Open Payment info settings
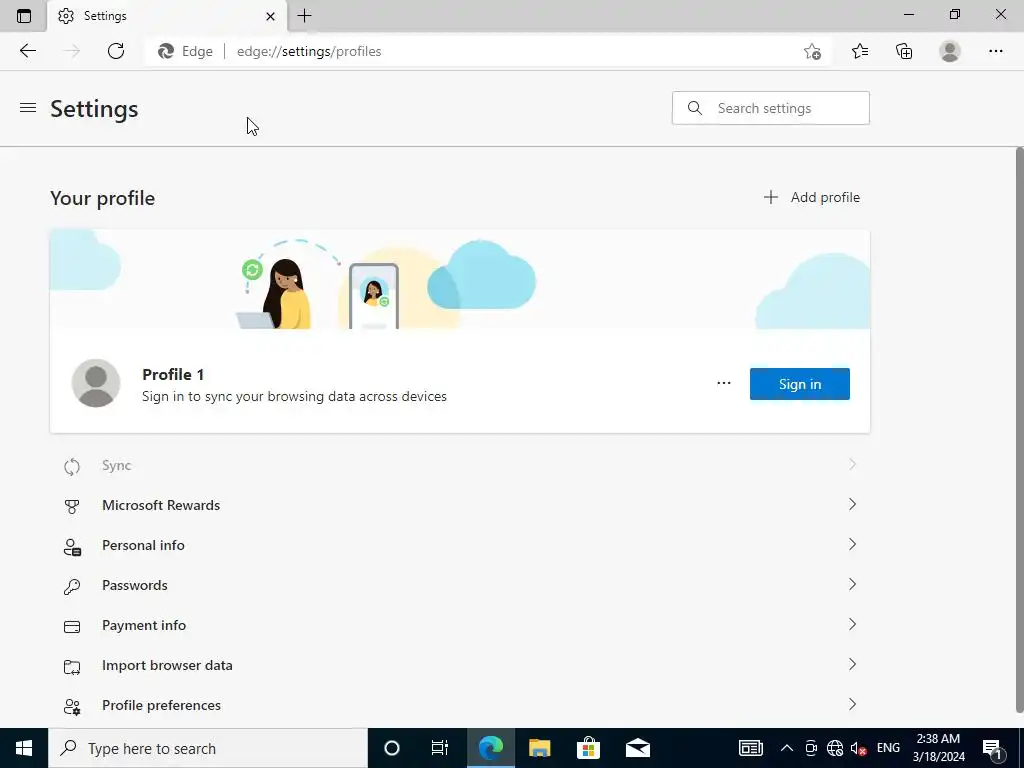This screenshot has width=1024, height=768. pos(460,625)
